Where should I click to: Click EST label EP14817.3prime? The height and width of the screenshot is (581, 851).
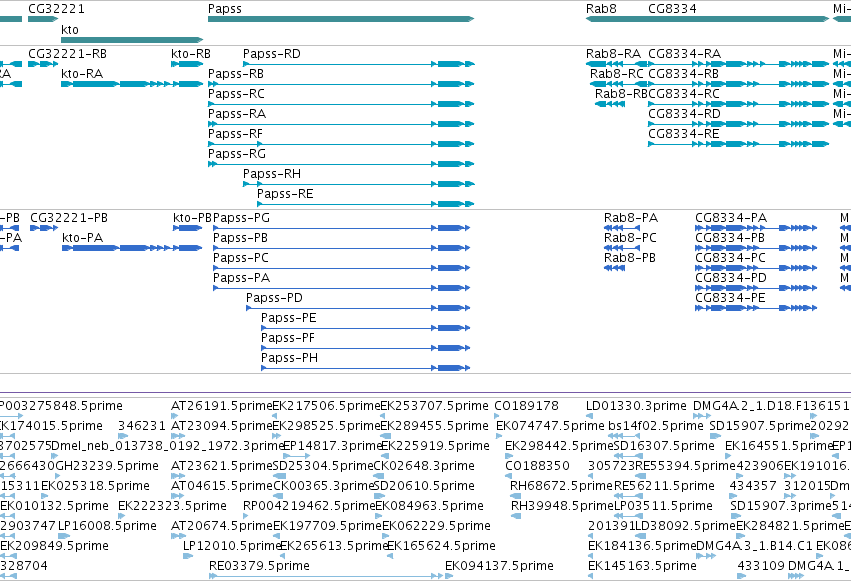coord(333,446)
